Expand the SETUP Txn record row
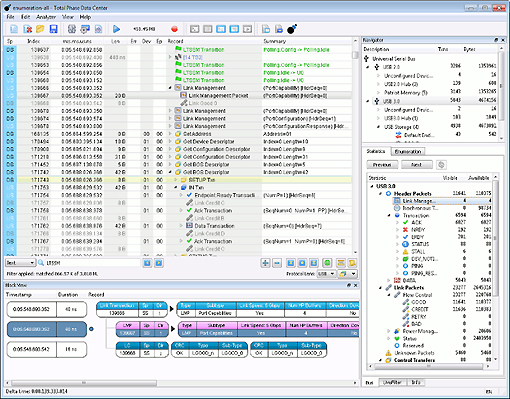The height and width of the screenshot is (399, 510). click(x=176, y=180)
